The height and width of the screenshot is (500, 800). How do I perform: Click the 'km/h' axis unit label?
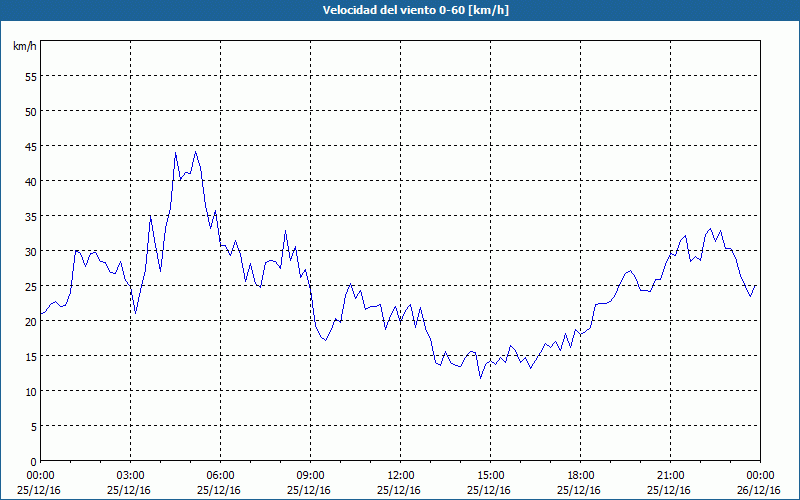coord(24,46)
